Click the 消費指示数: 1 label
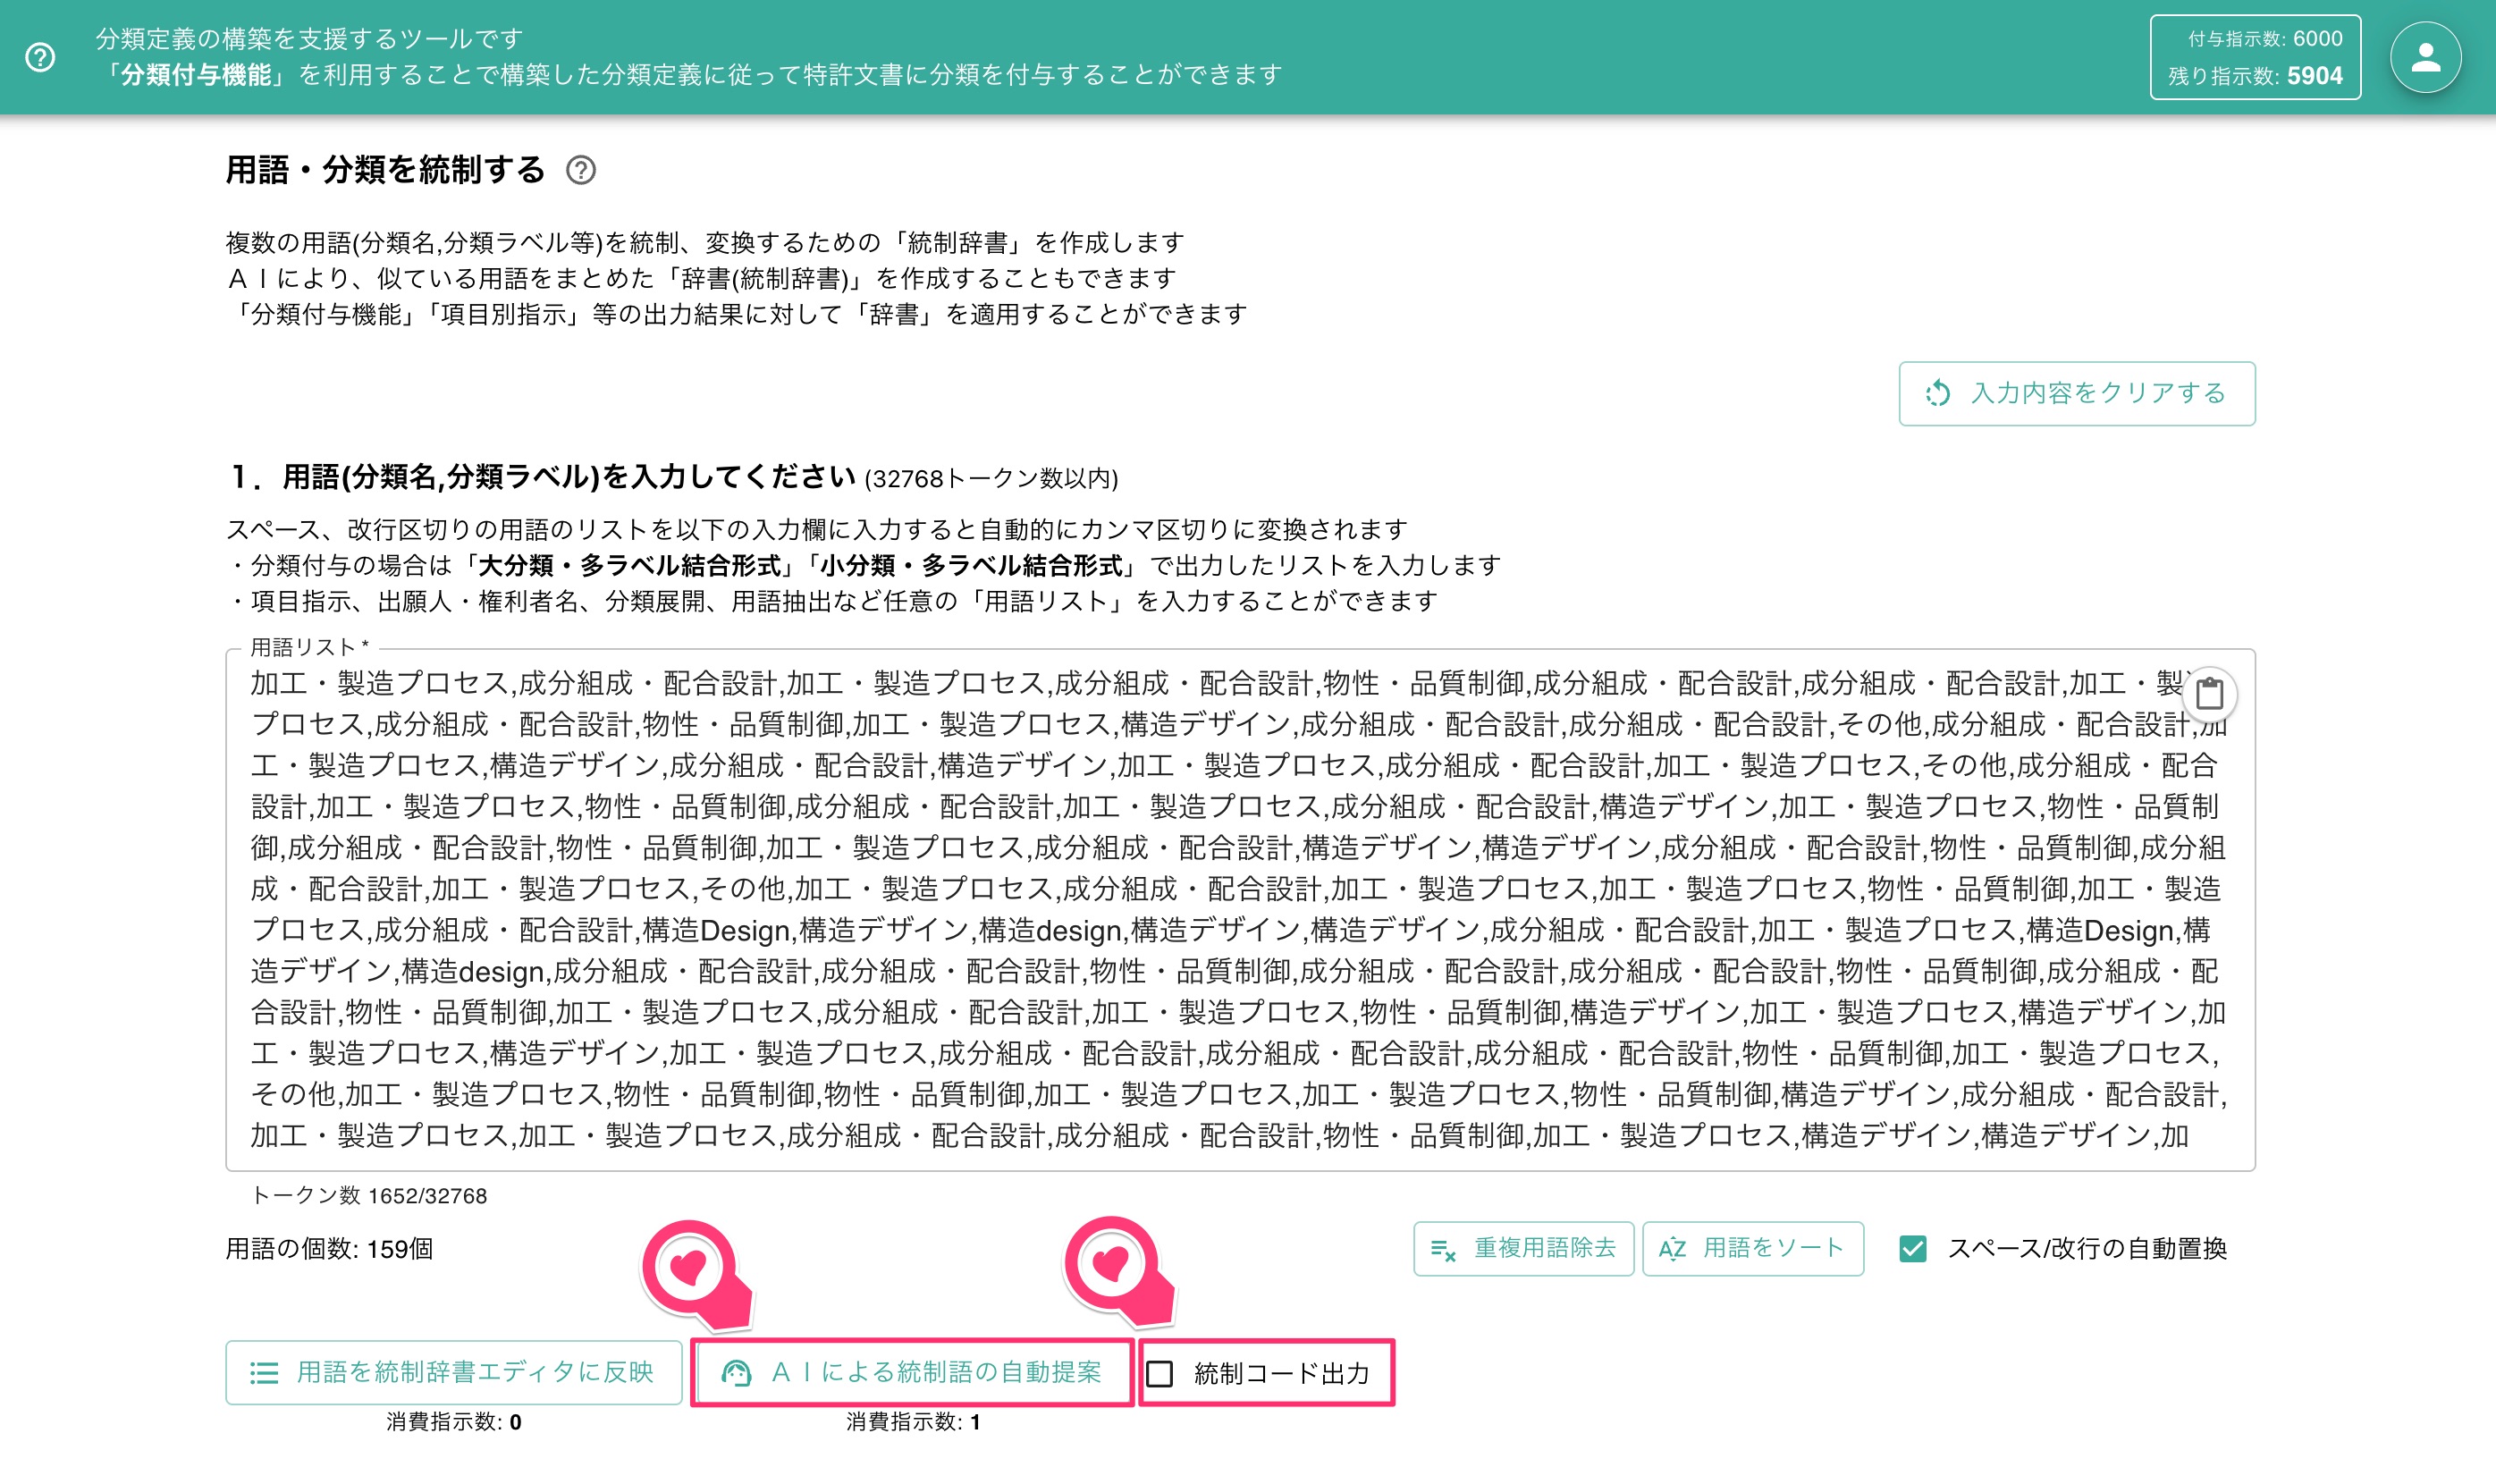The image size is (2496, 1484). pos(912,1421)
